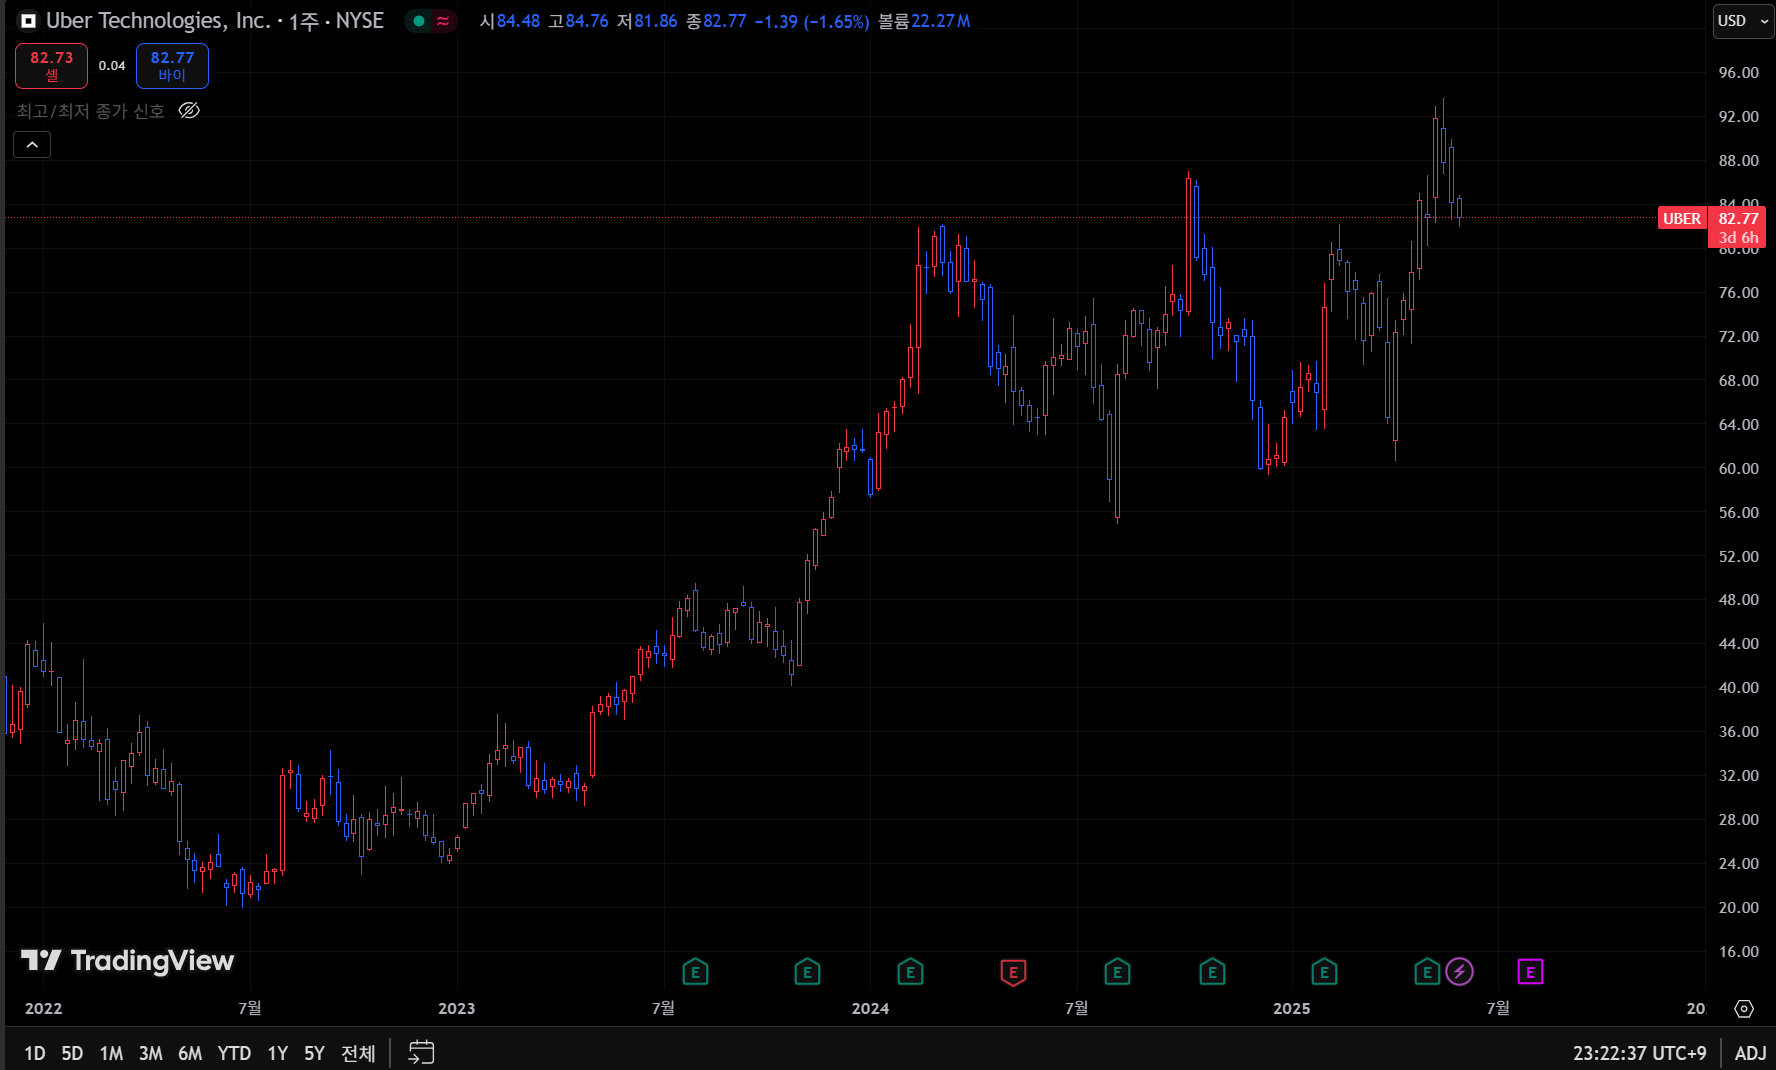Click the magenta upcoming earnings E marker

[1530, 971]
